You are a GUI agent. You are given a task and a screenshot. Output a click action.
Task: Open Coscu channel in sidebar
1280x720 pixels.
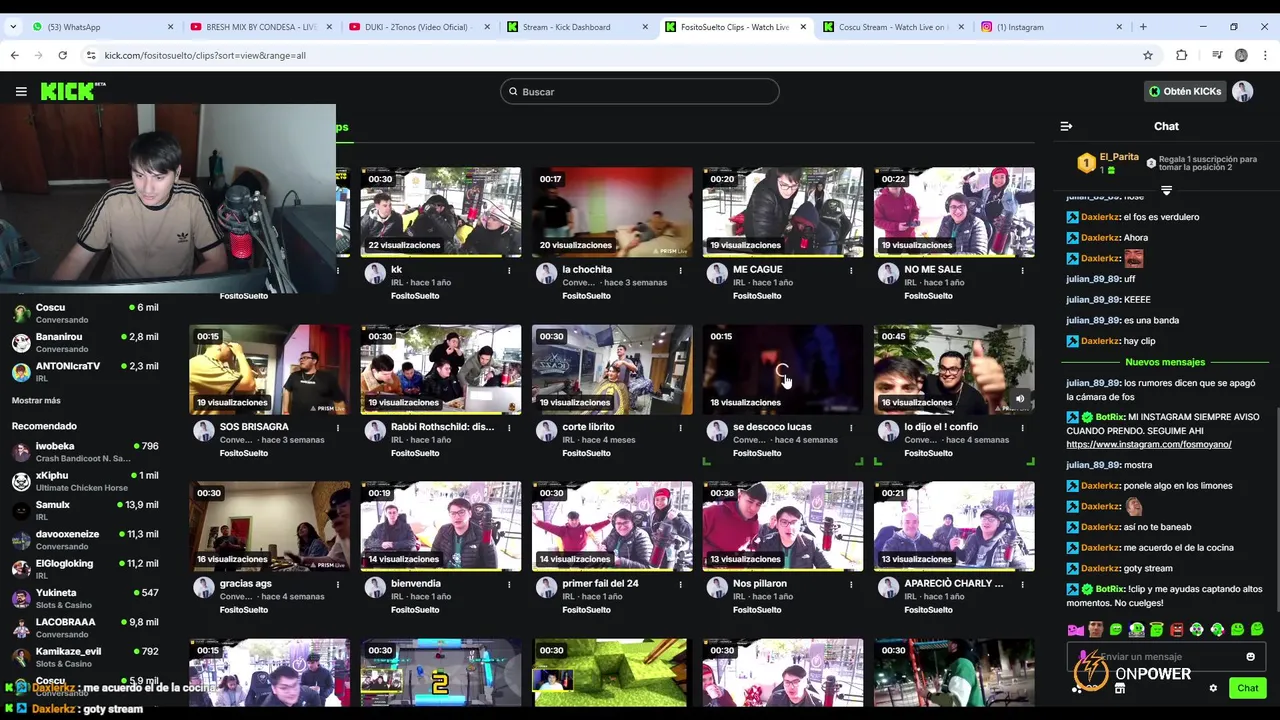(85, 313)
